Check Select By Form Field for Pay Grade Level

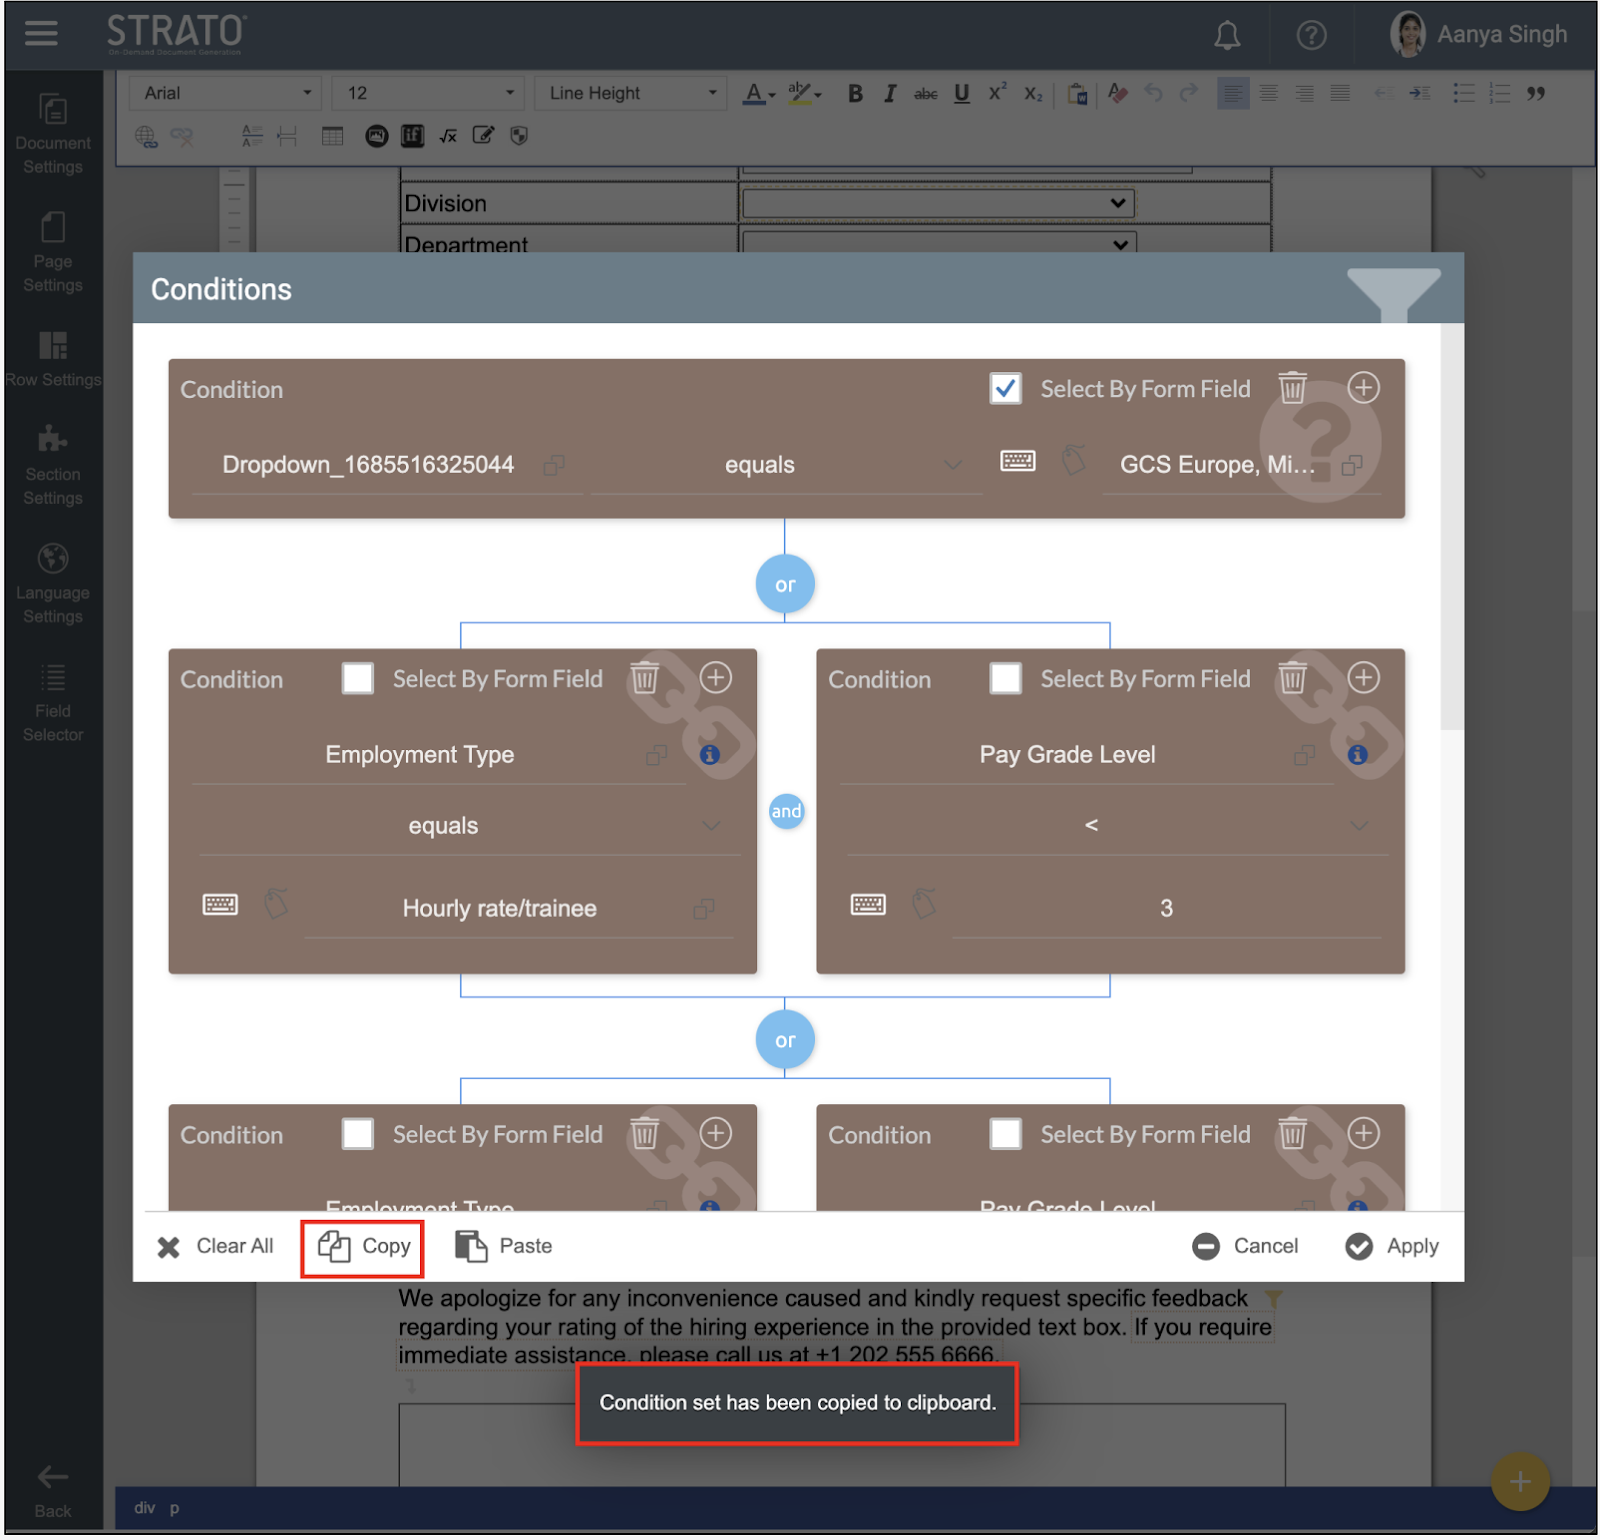tap(1005, 679)
